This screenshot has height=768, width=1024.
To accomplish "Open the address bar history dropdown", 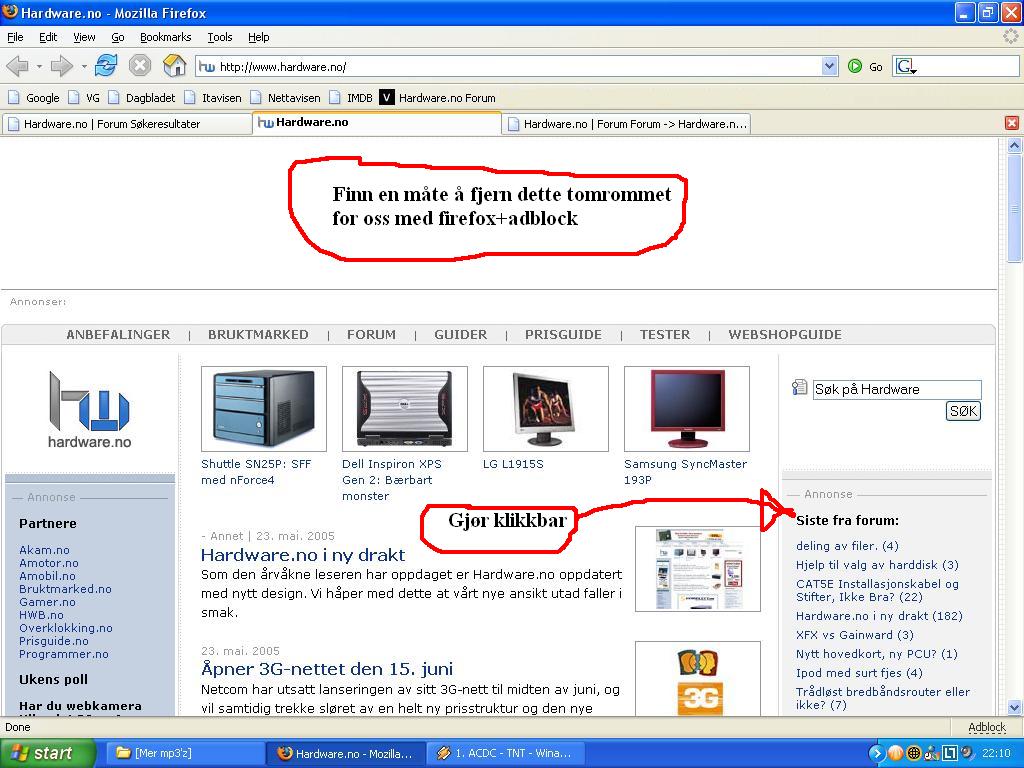I will 829,66.
